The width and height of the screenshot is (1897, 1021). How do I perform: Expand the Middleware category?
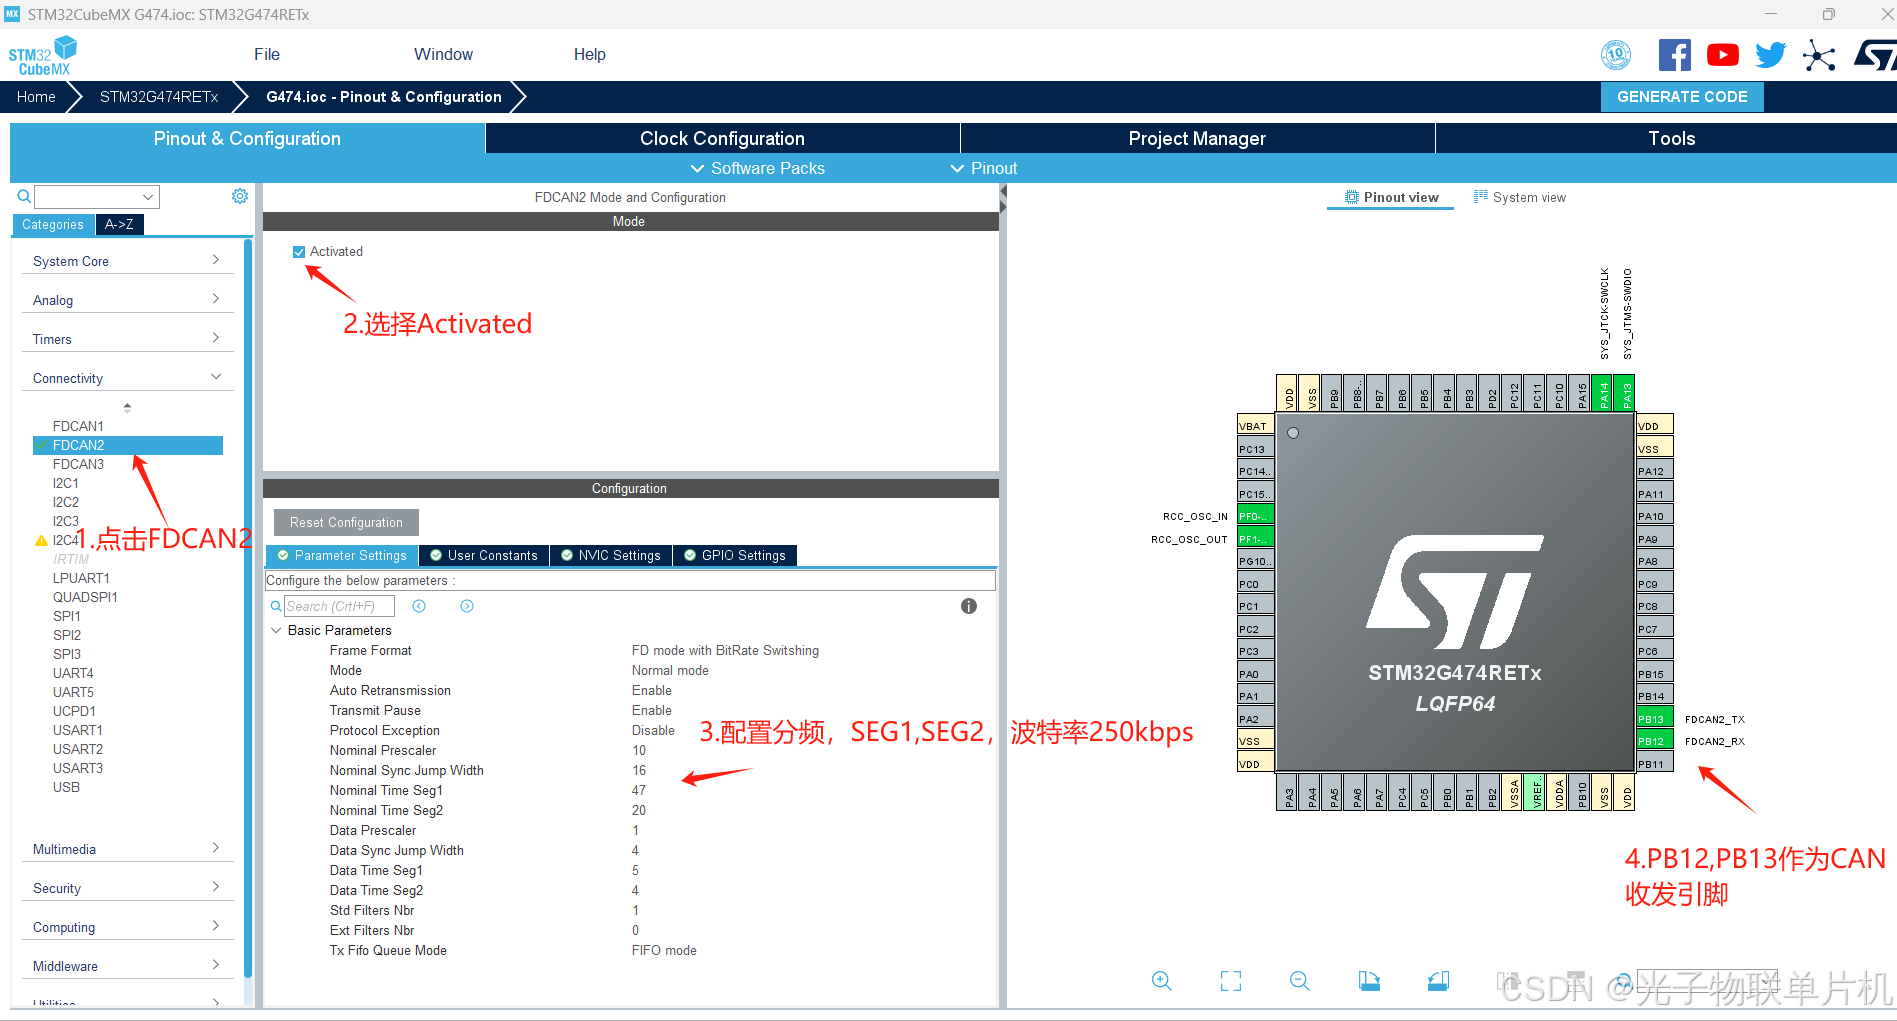coord(127,966)
